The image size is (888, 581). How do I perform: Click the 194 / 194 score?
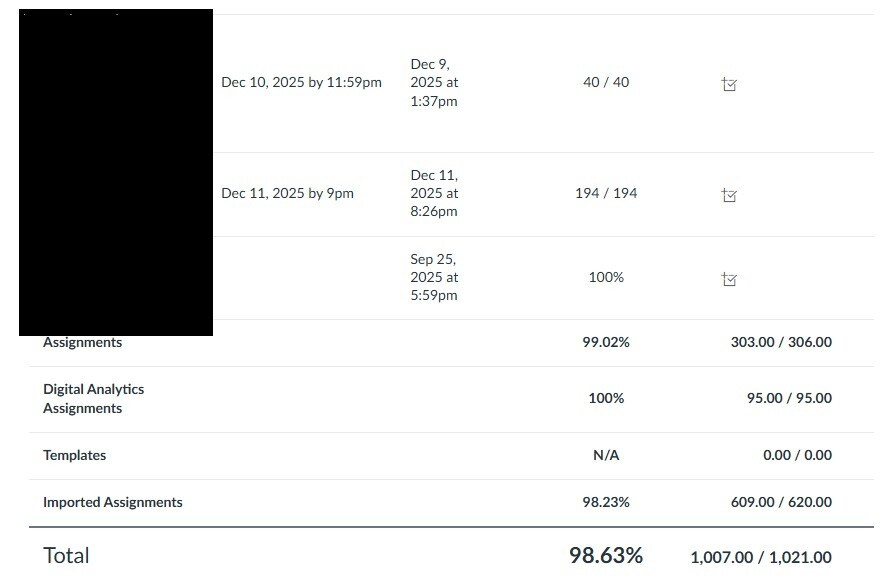(x=606, y=193)
